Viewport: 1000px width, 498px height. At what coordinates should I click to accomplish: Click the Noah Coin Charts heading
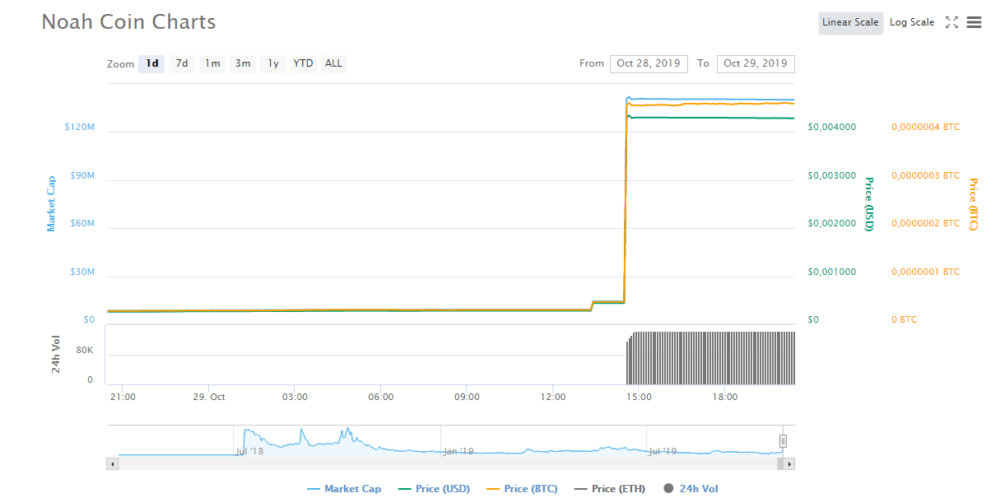(x=129, y=22)
